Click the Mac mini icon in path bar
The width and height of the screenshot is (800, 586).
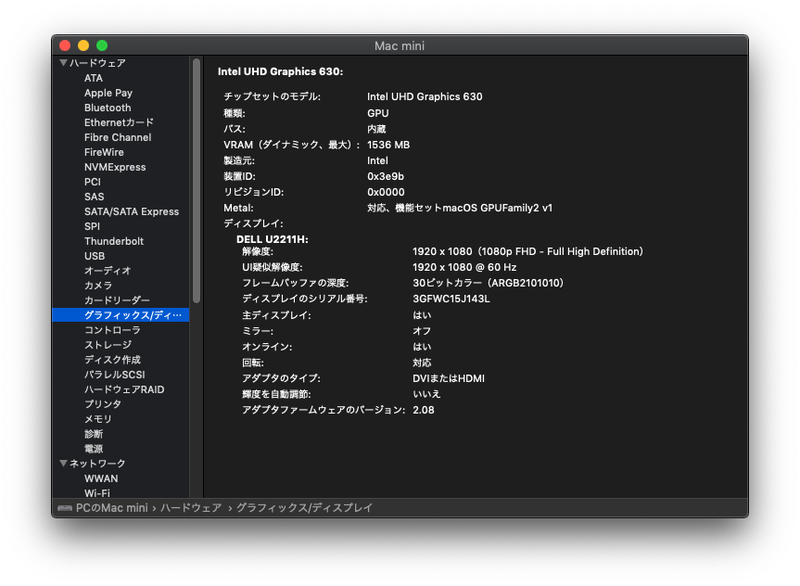65,508
